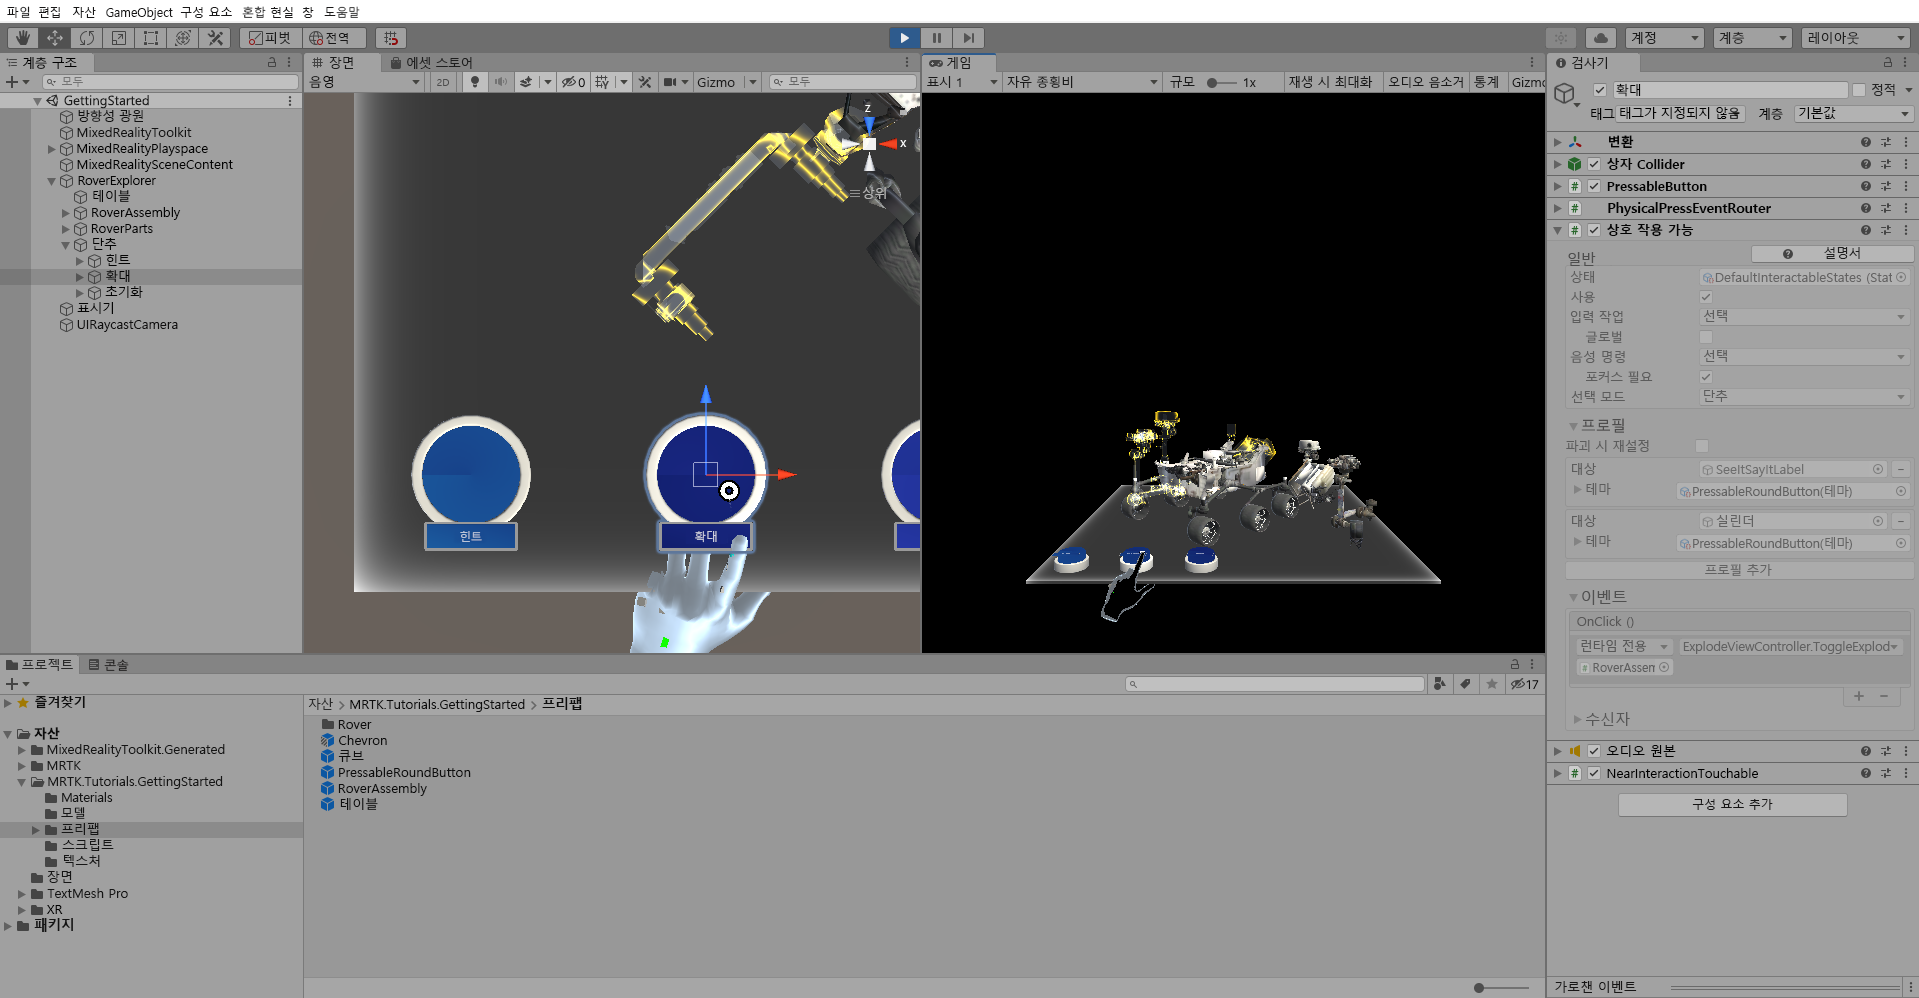
Task: Click the 재생 시 최대화 button
Action: [1330, 82]
